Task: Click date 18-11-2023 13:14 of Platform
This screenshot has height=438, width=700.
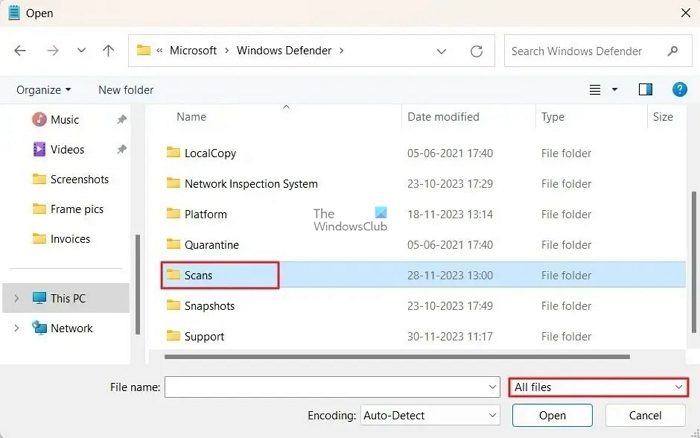Action: pos(450,215)
